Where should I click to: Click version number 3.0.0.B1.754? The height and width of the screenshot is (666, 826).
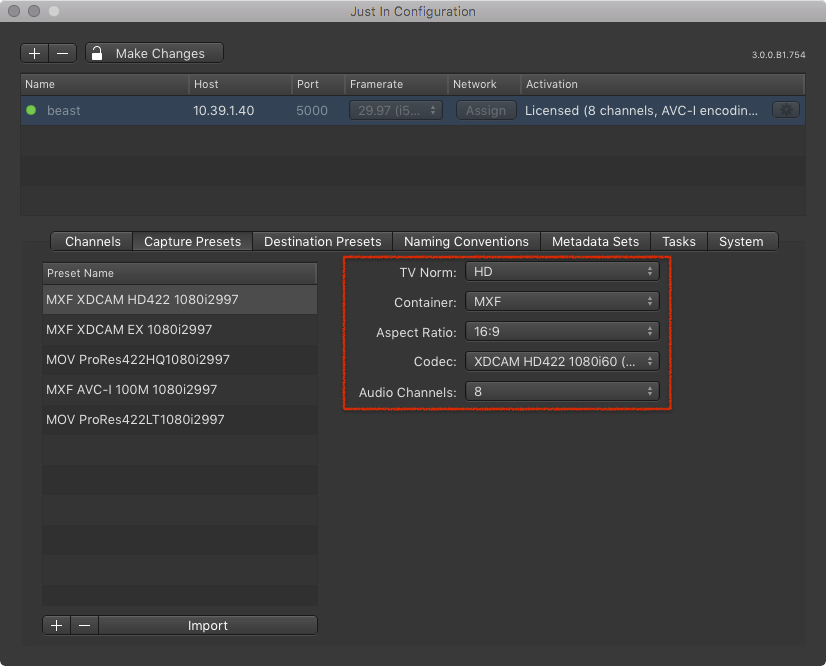779,55
